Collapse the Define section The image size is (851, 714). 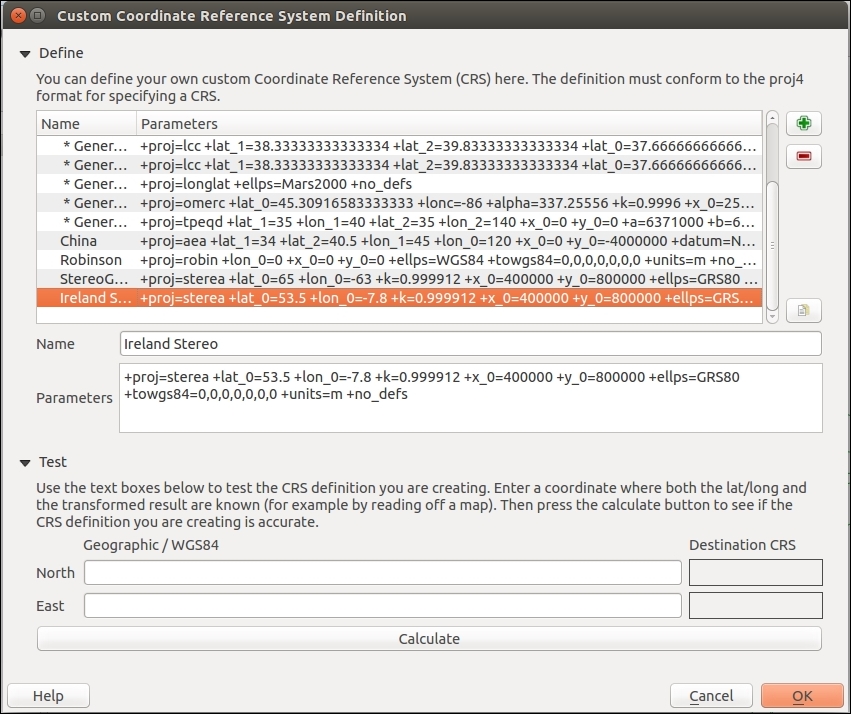tap(25, 53)
